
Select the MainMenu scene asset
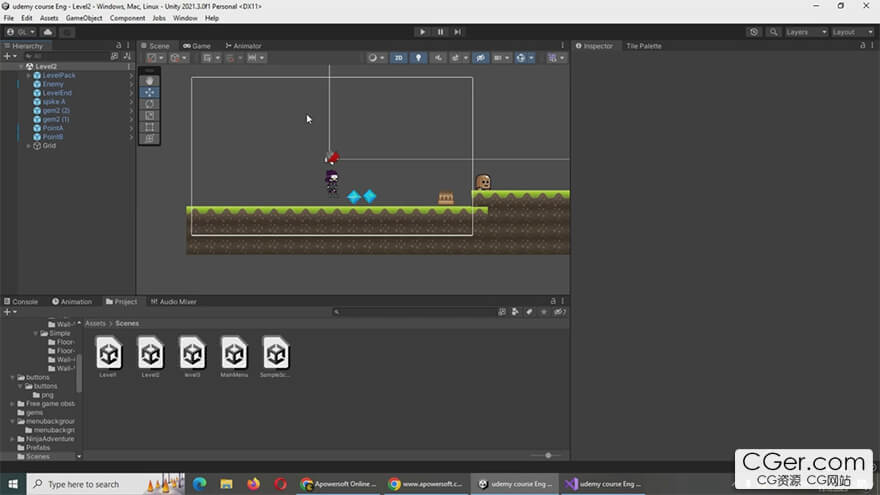(x=234, y=356)
